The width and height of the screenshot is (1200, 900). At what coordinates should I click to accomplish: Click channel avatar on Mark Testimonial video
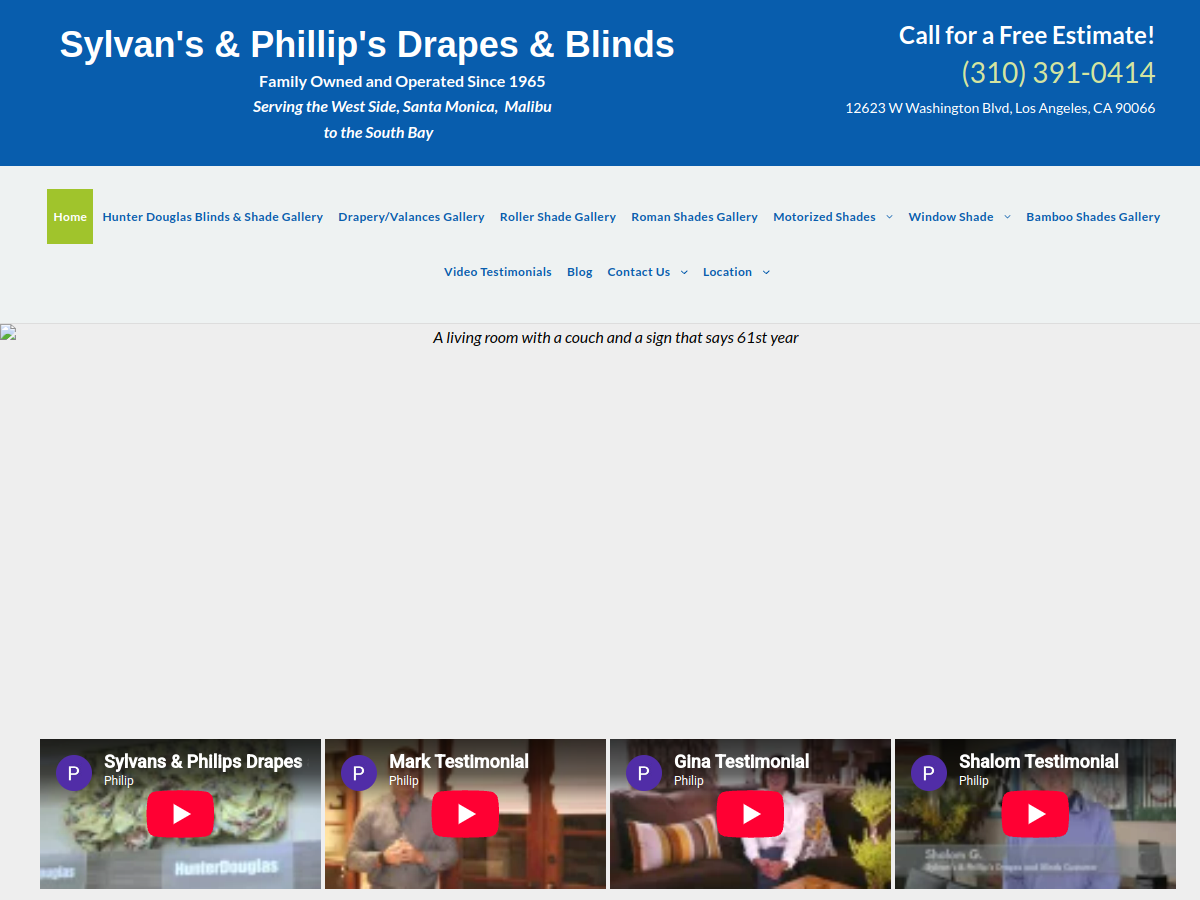(359, 773)
